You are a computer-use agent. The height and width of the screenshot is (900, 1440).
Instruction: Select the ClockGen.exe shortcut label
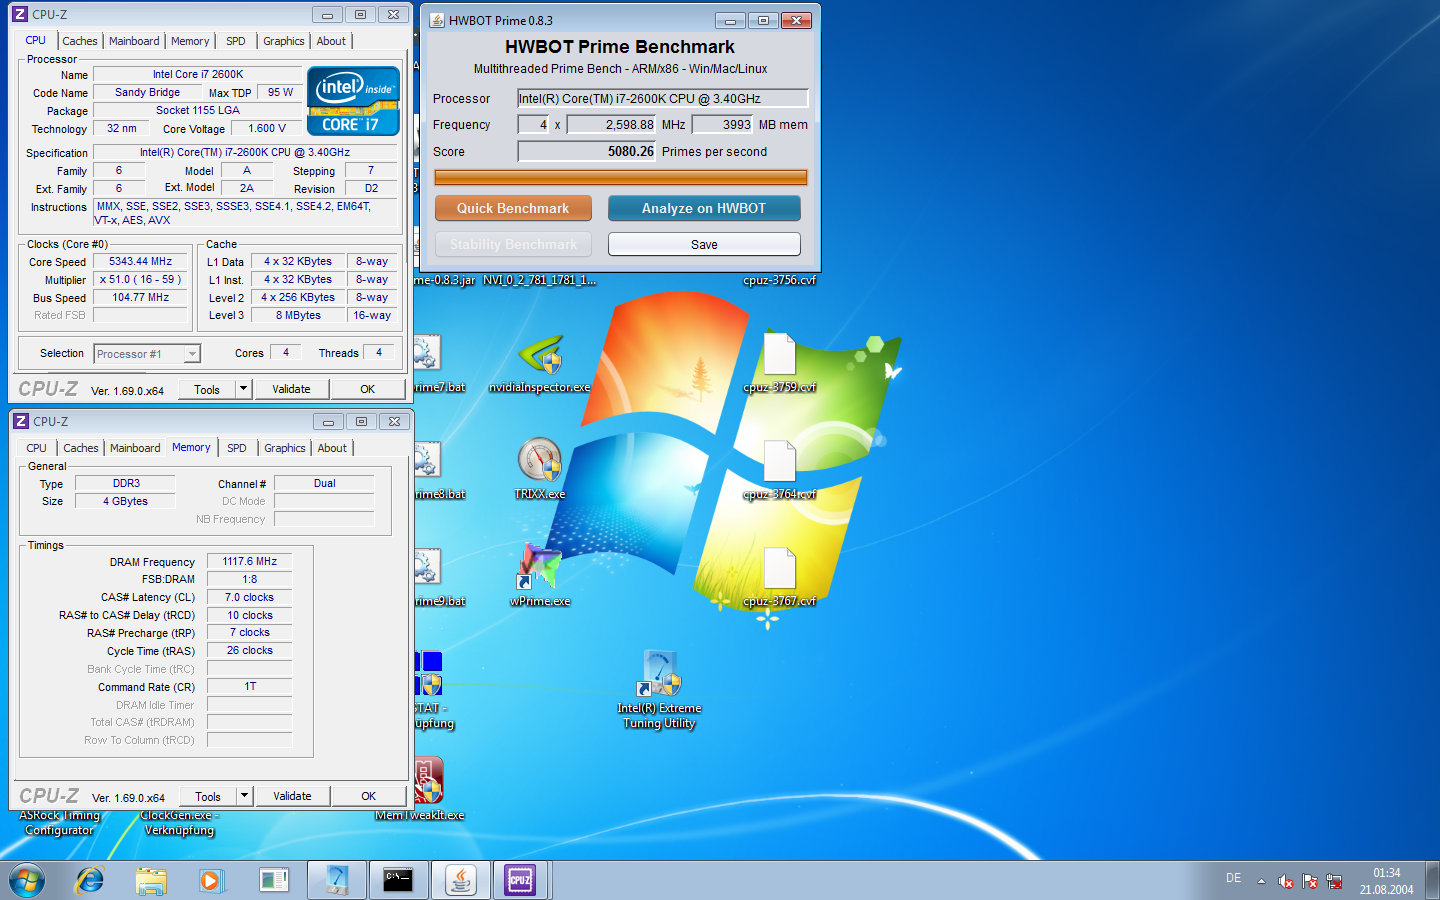point(179,822)
